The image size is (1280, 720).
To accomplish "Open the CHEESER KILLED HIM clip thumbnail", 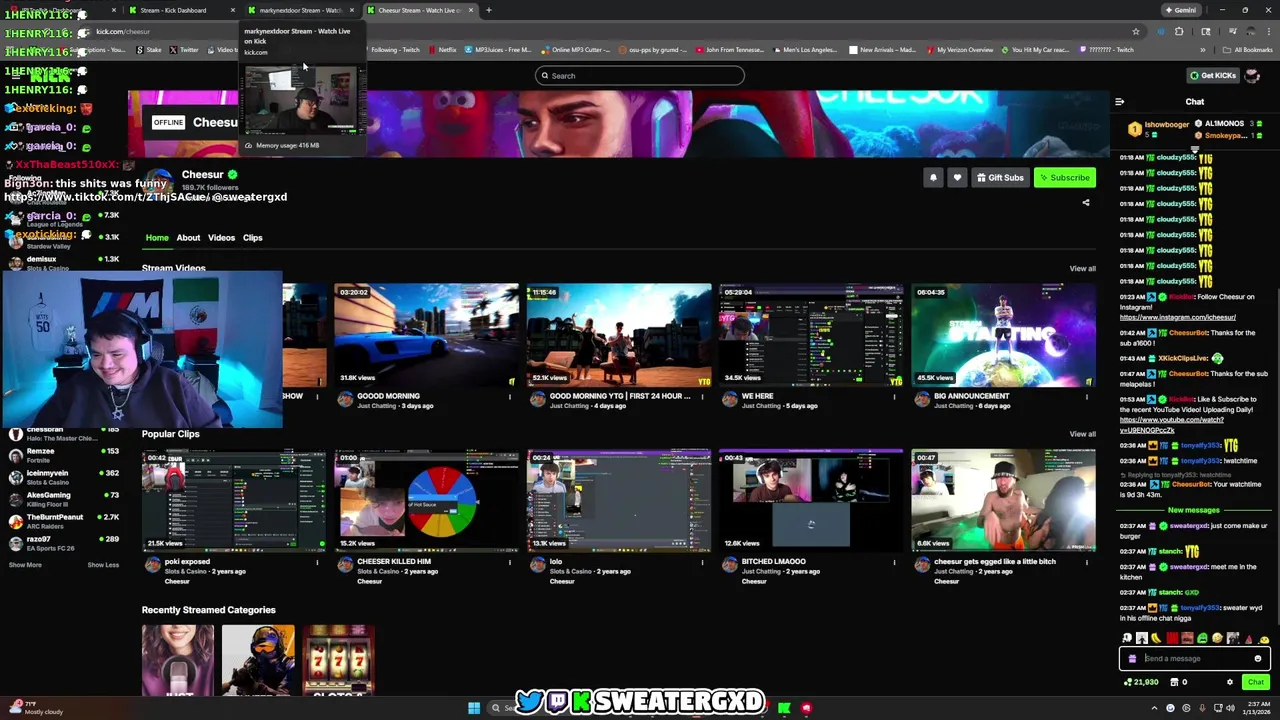I will (426, 501).
